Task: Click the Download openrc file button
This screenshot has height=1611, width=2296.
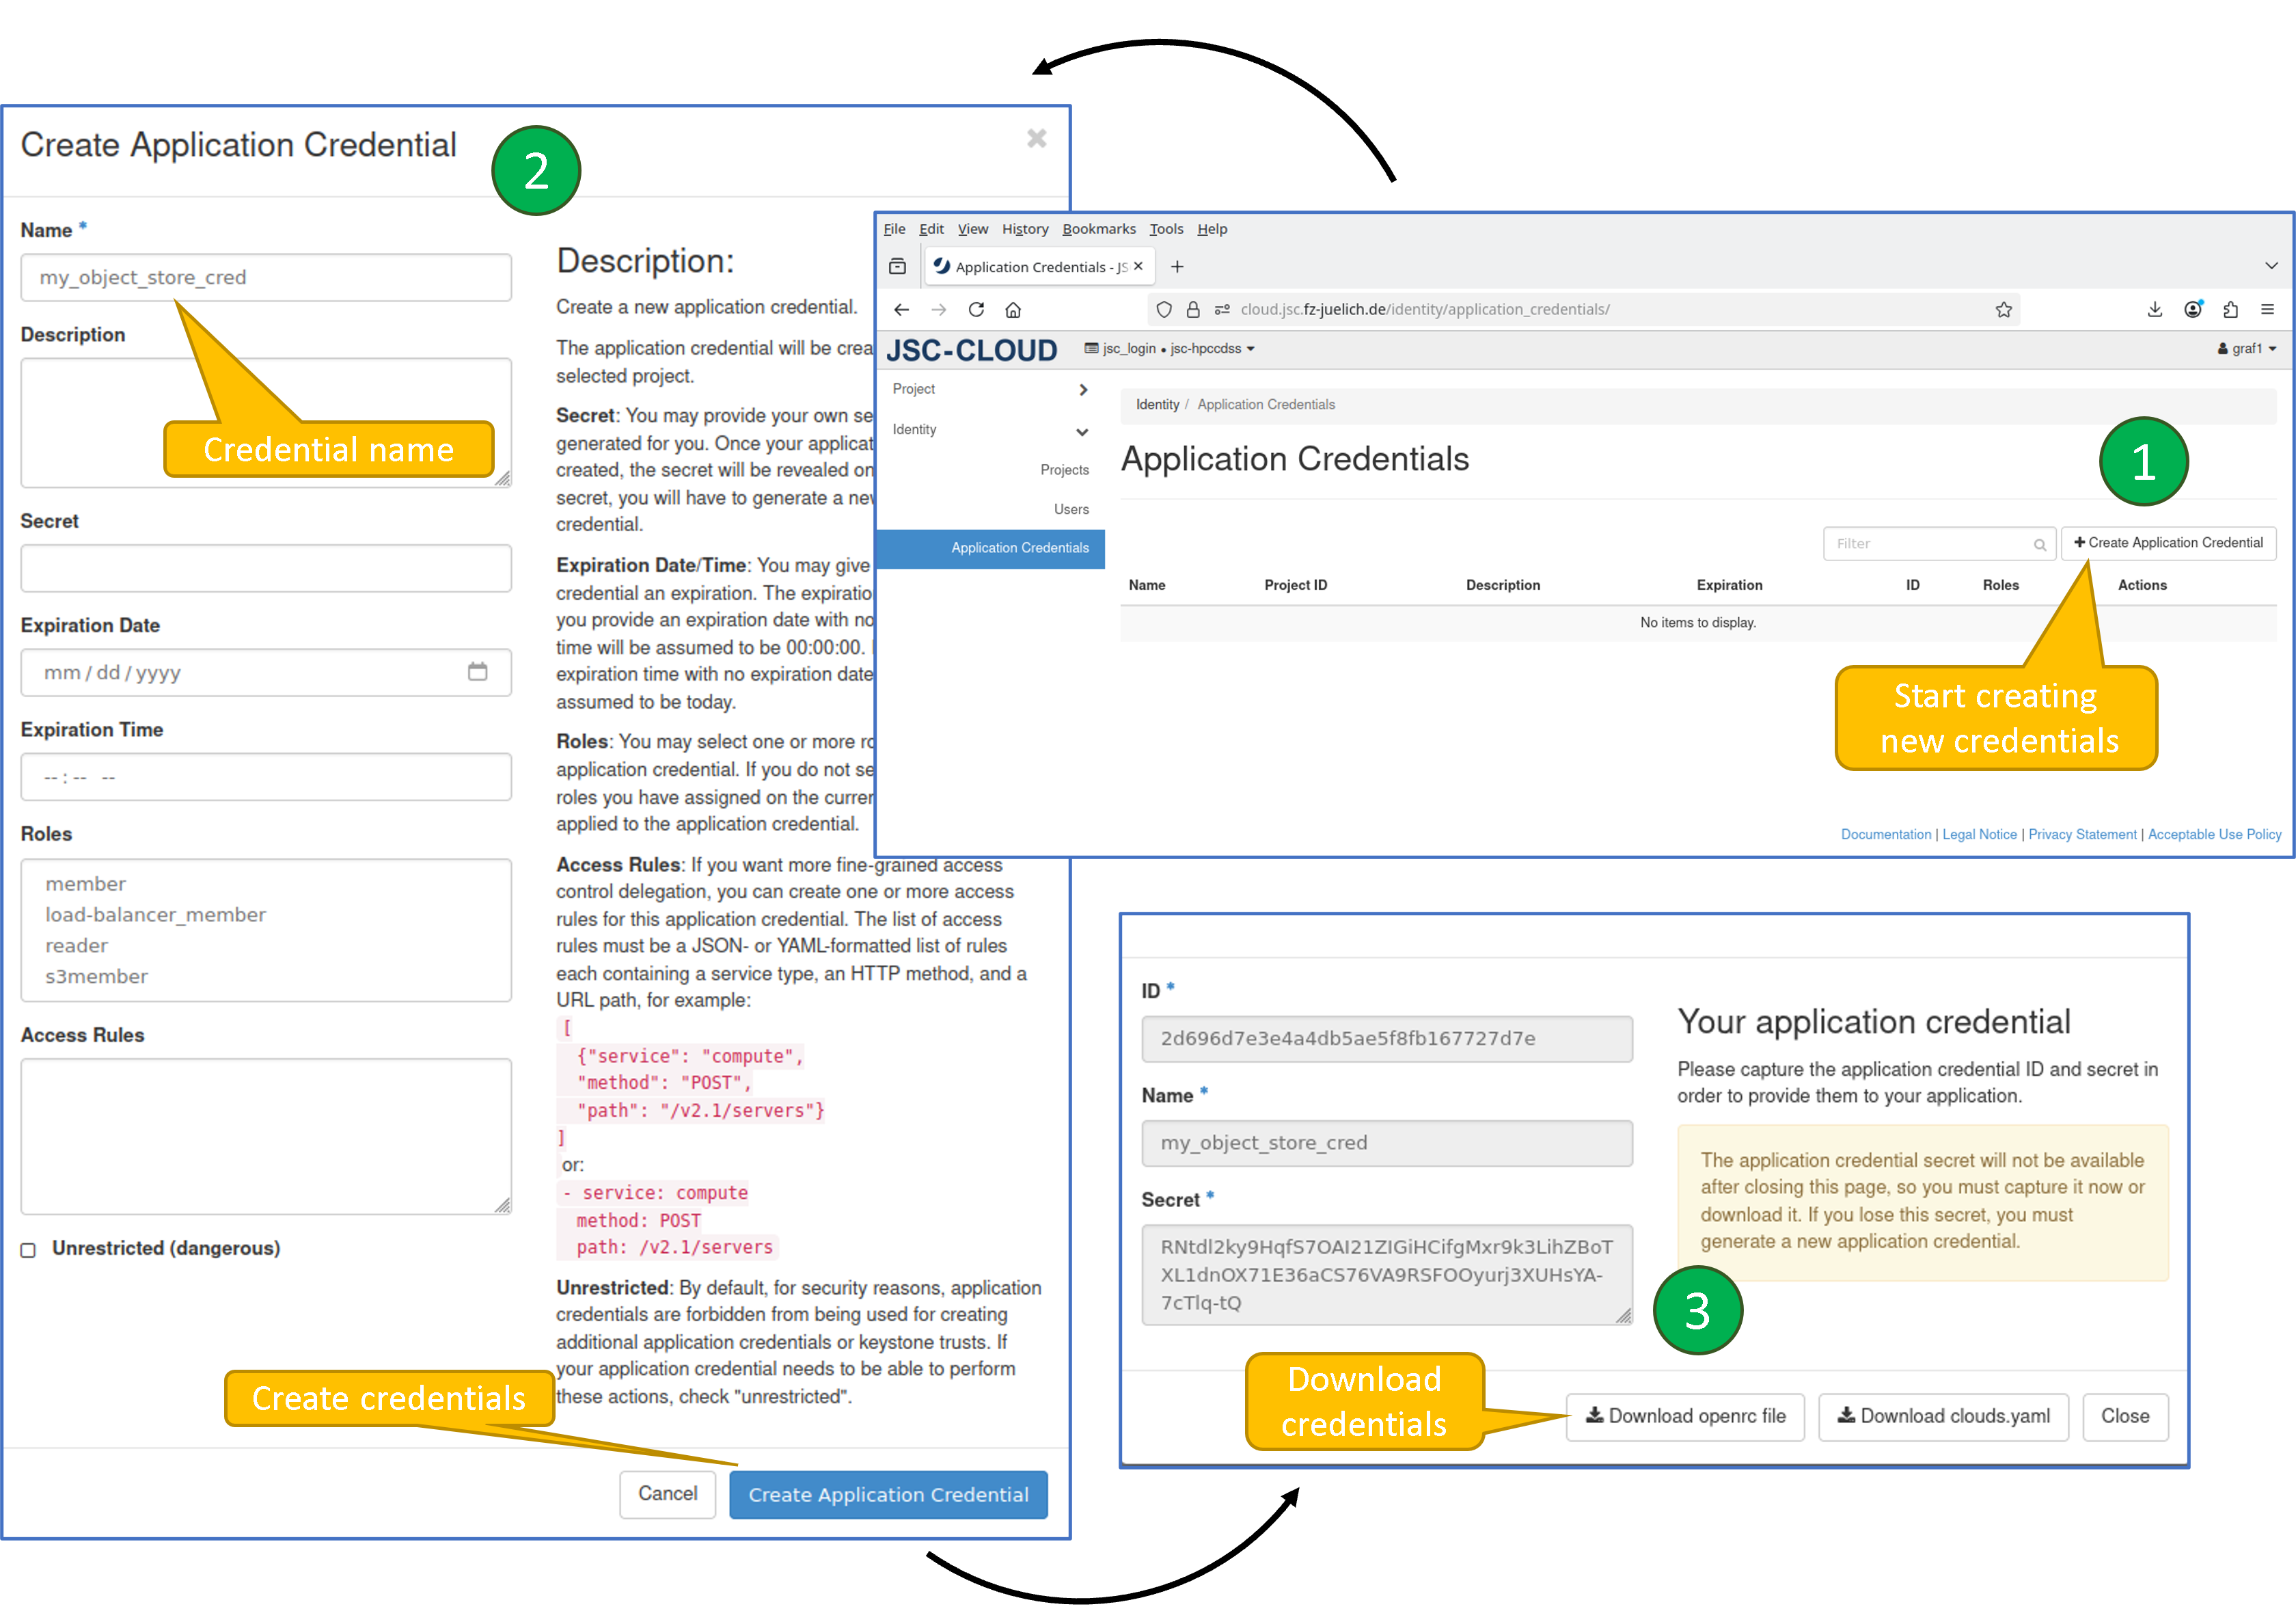Action: coord(1685,1416)
